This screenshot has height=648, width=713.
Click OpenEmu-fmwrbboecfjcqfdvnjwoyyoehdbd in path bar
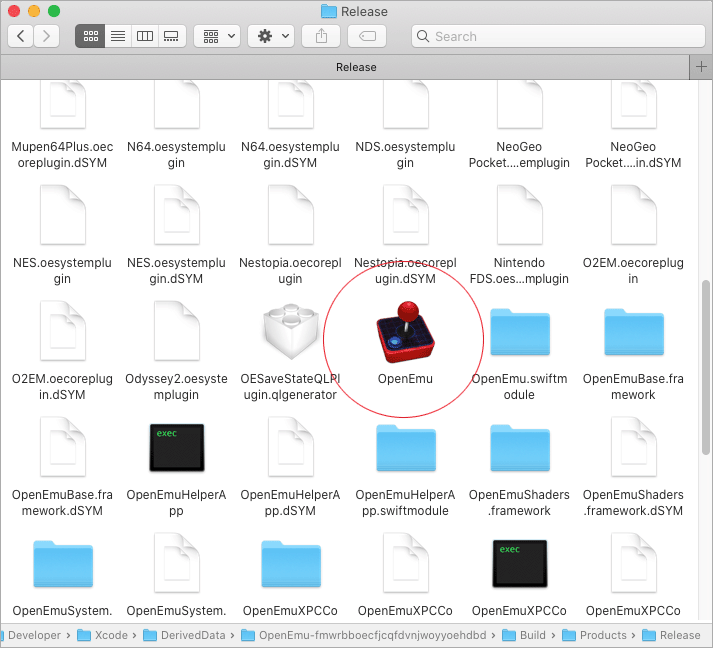click(364, 635)
